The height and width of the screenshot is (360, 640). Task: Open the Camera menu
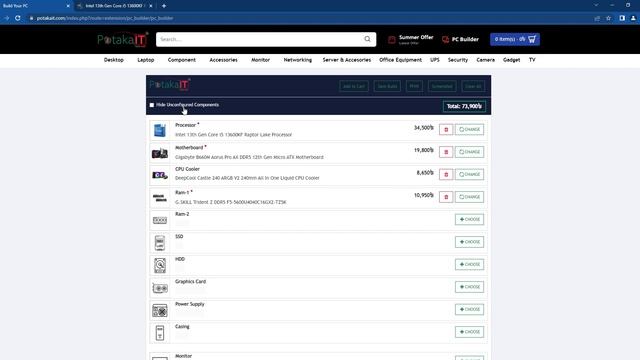coord(485,60)
